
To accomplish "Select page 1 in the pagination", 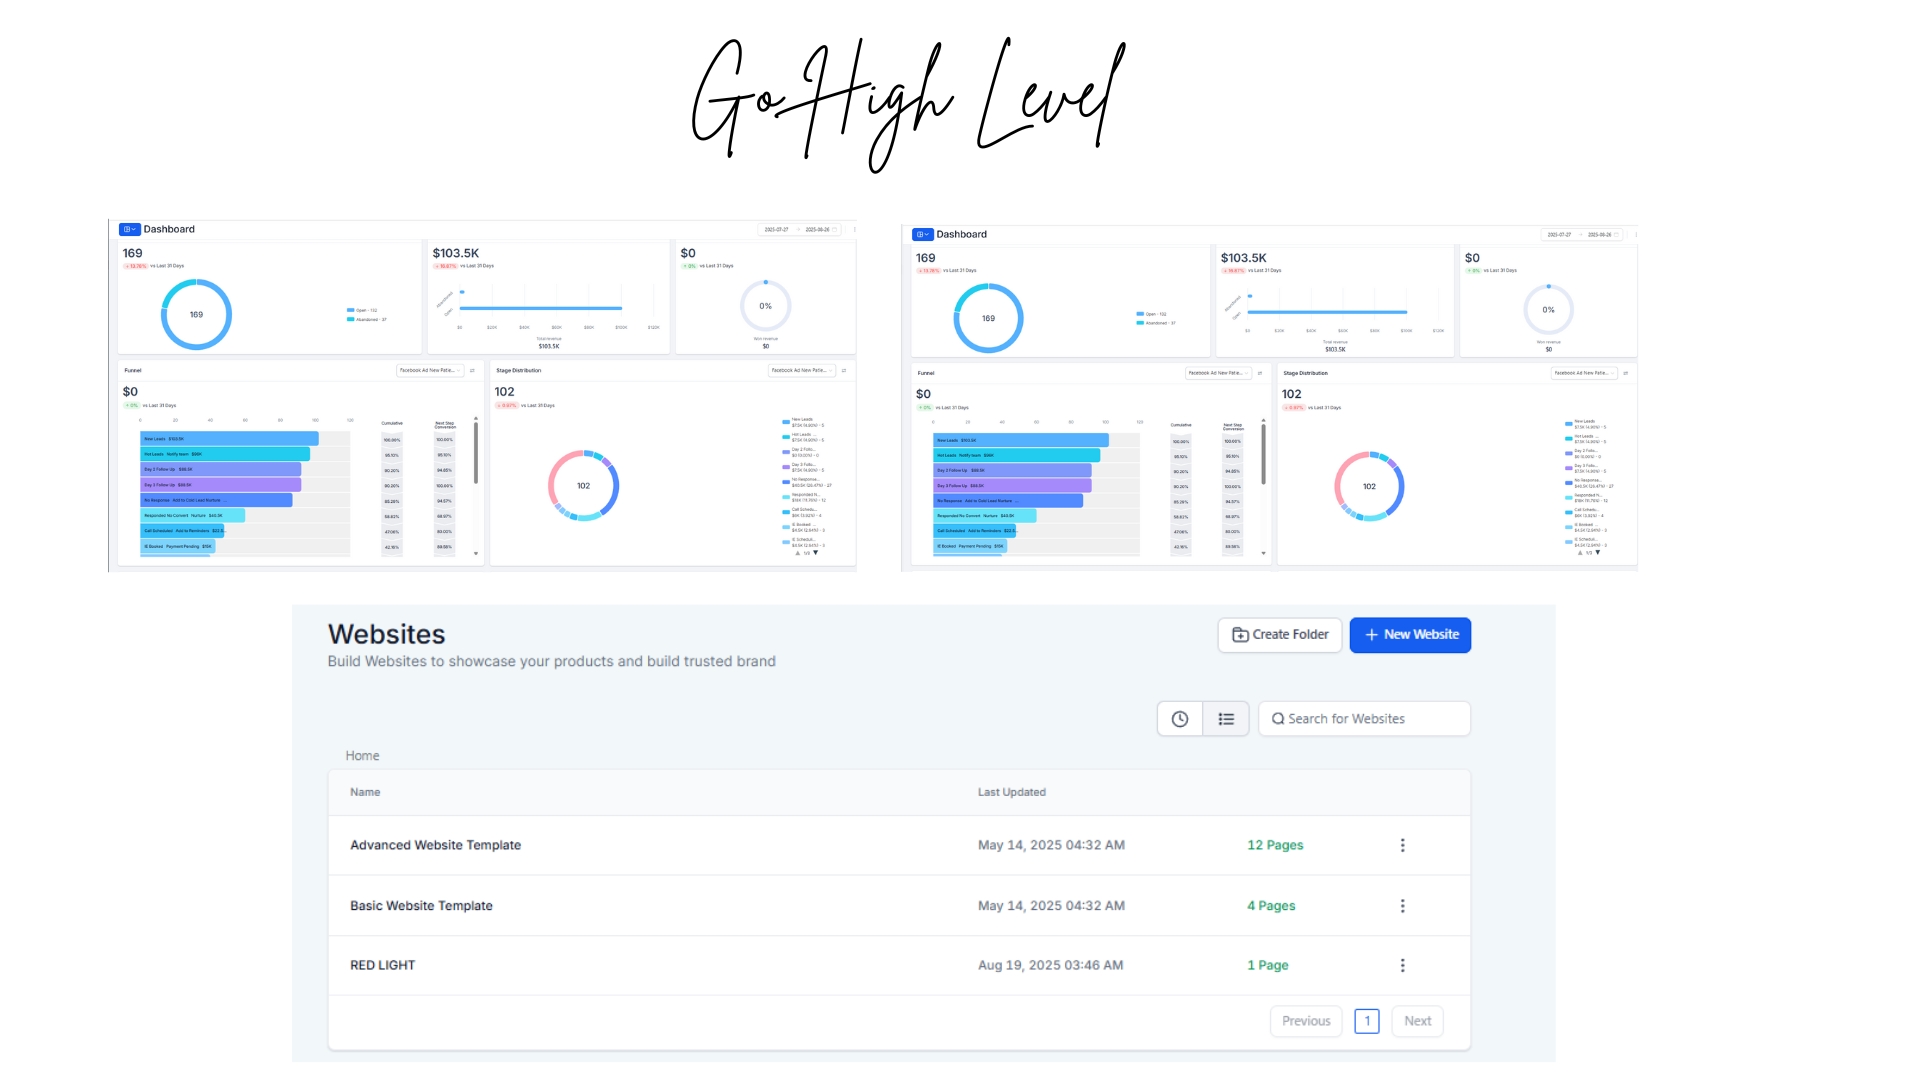I will pyautogui.click(x=1367, y=1021).
